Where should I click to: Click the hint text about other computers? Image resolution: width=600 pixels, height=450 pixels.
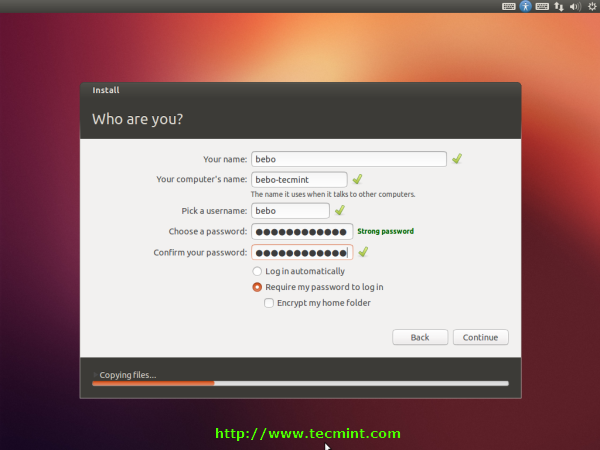point(333,194)
